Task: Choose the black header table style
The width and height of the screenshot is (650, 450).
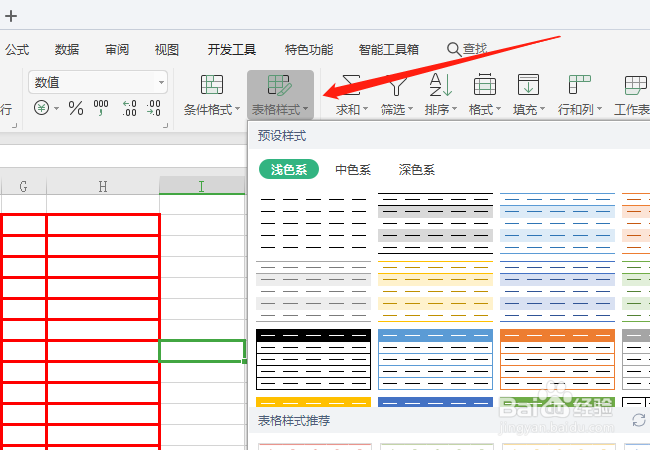Action: tap(313, 359)
